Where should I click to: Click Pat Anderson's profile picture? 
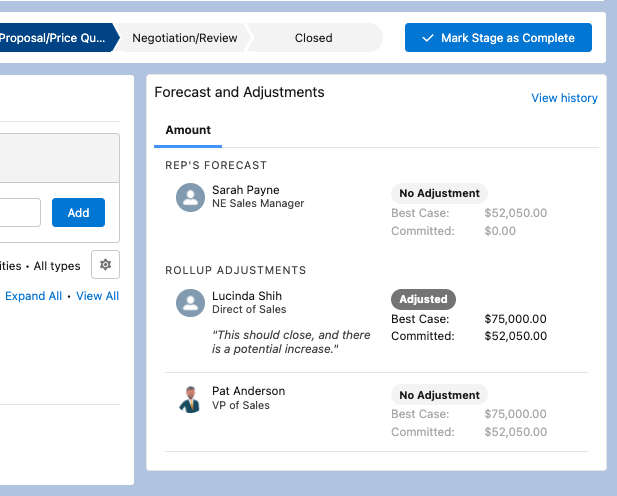pyautogui.click(x=190, y=398)
